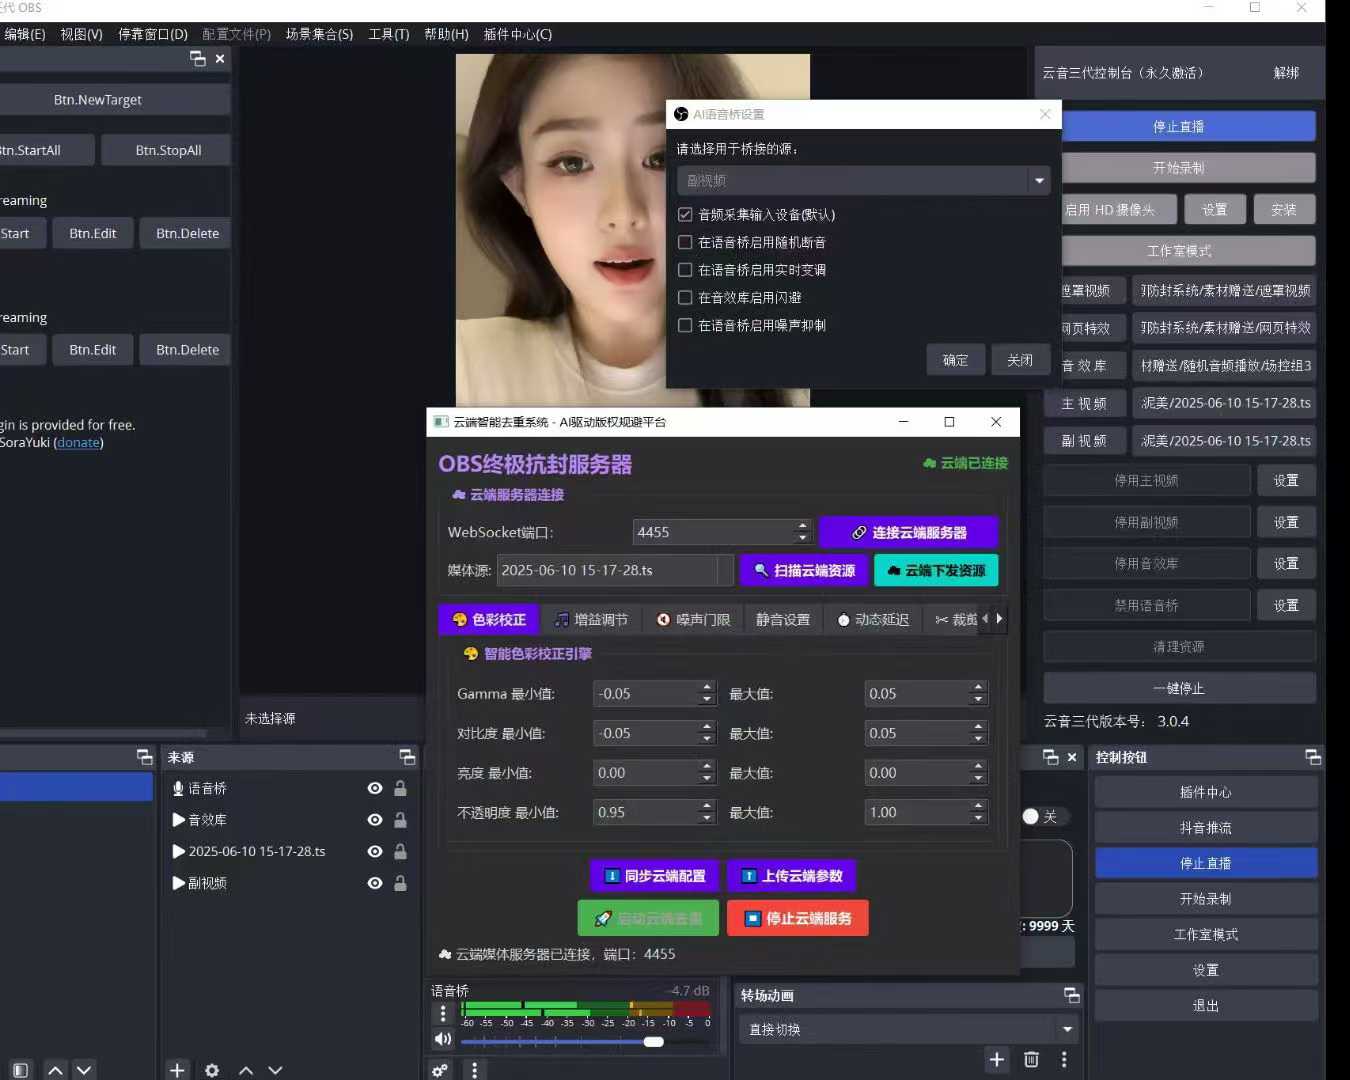Switch to 动态延迟 tab
The height and width of the screenshot is (1080, 1350).
click(873, 620)
